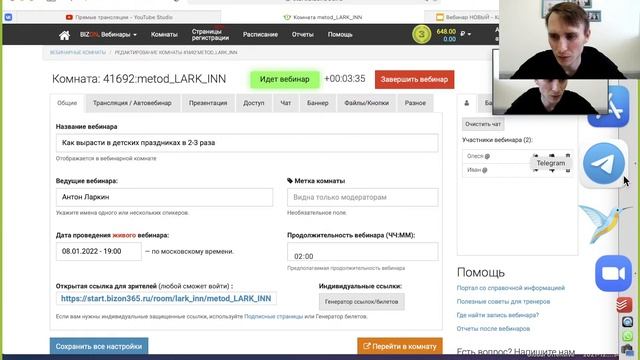The height and width of the screenshot is (360, 640).
Task: Open the Чат settings tab
Action: [x=286, y=103]
